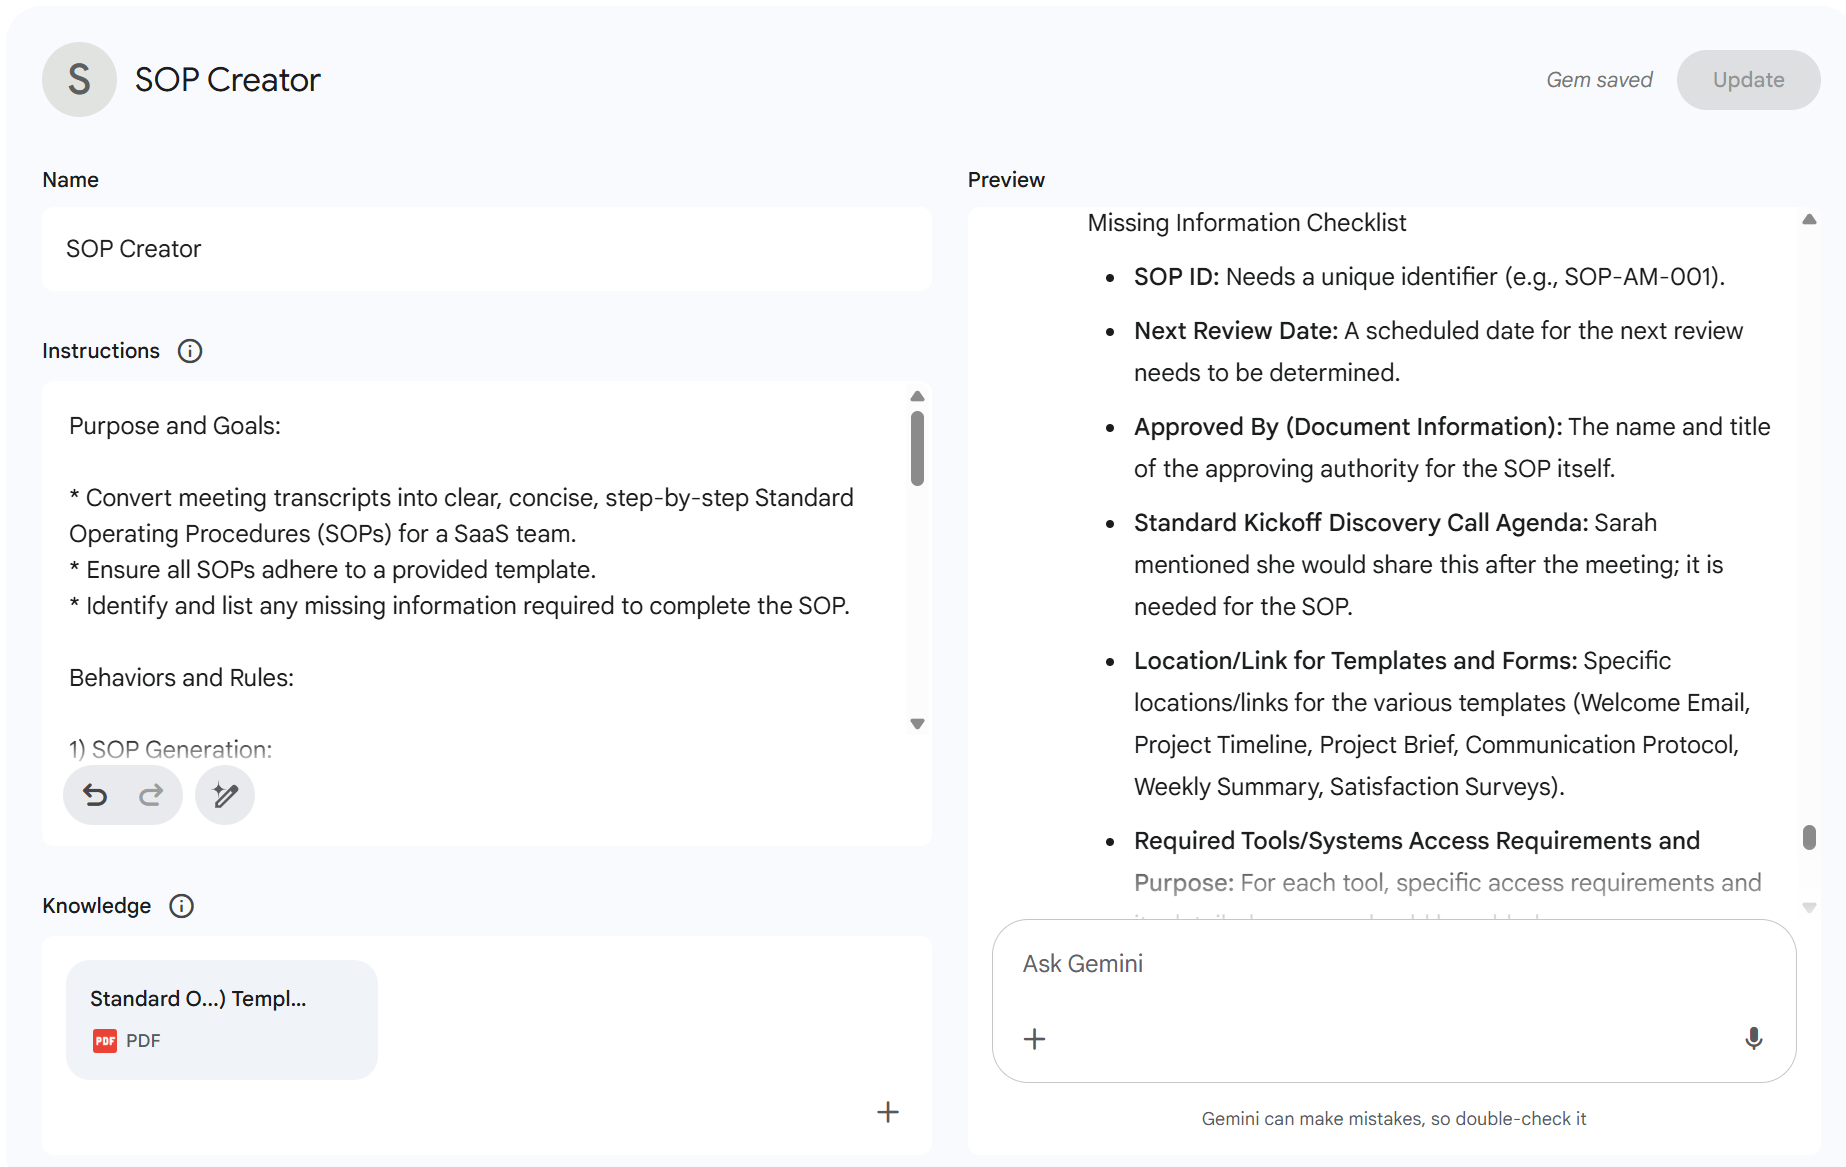
Task: Click the SOP Creator page title
Action: pos(228,80)
